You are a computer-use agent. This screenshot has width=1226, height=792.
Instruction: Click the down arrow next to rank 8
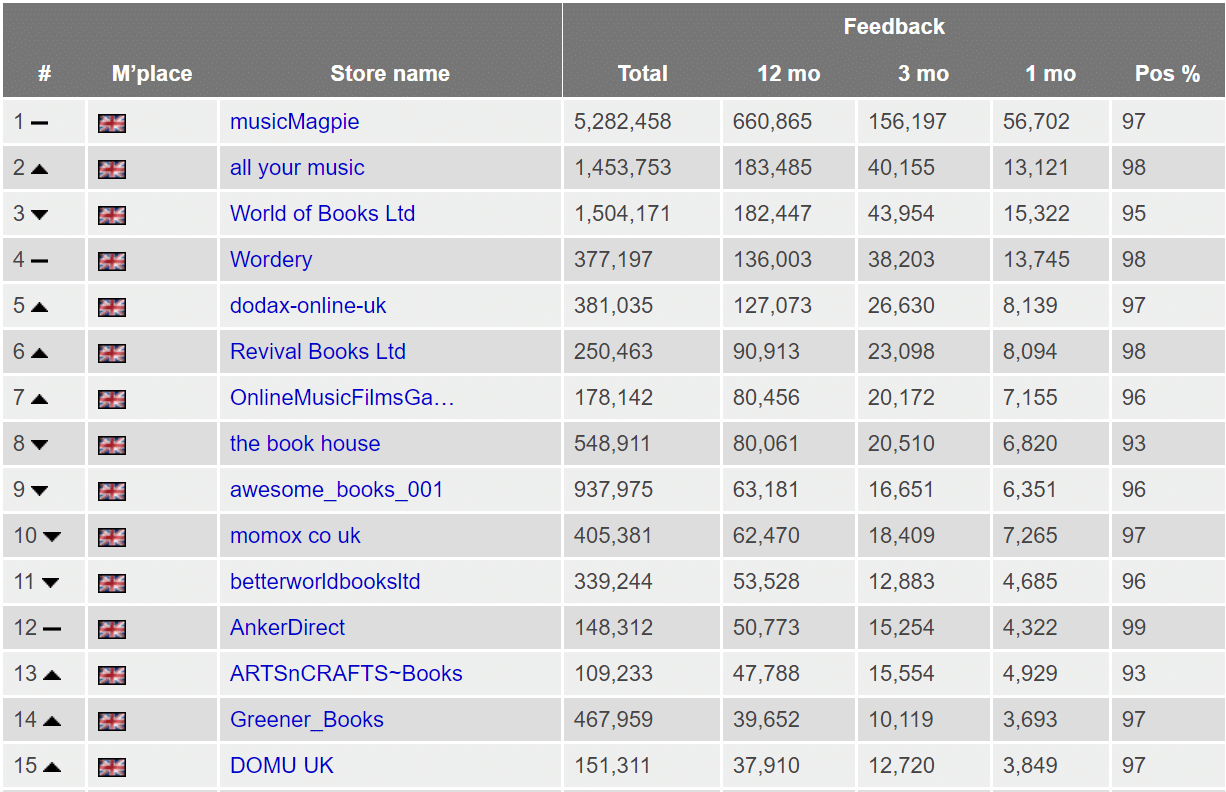[39, 445]
